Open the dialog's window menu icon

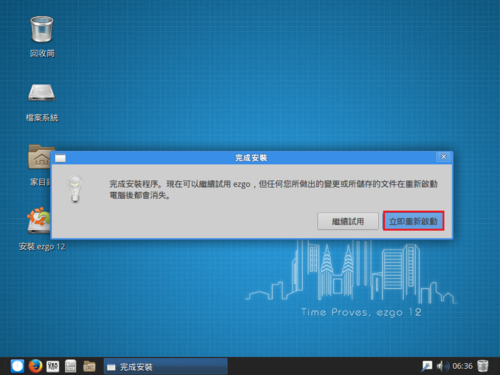(x=60, y=158)
